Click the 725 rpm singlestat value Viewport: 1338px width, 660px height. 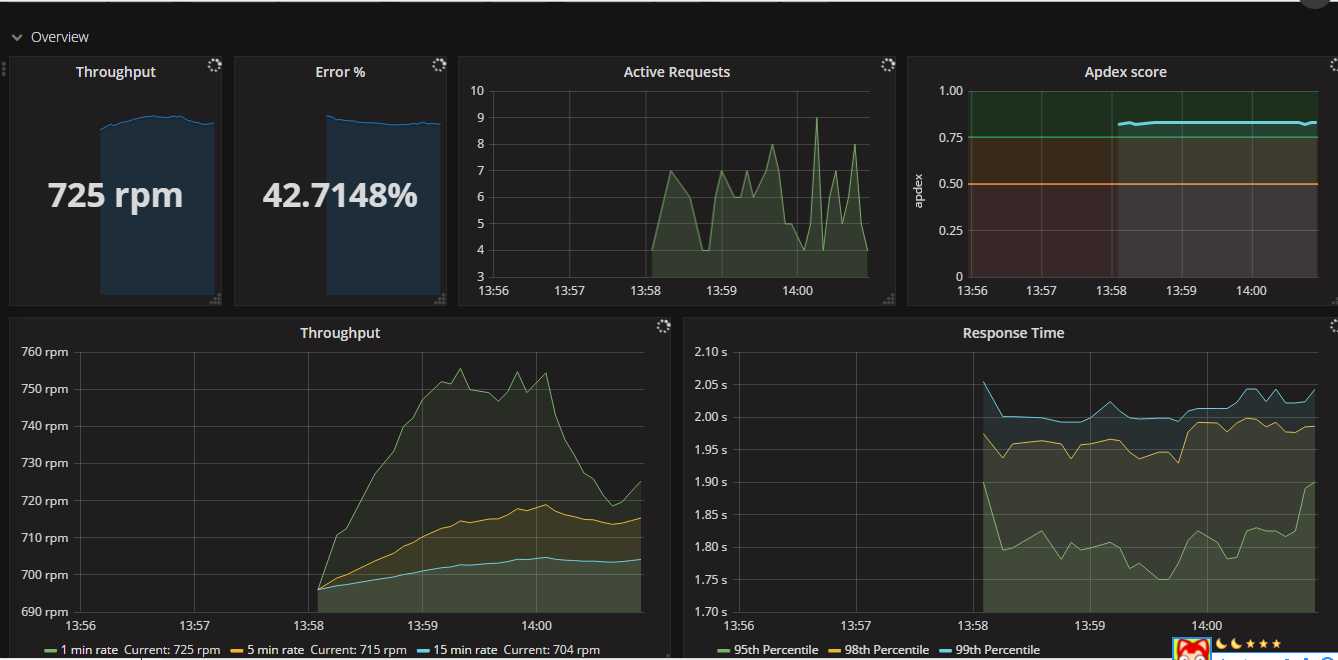tap(116, 195)
